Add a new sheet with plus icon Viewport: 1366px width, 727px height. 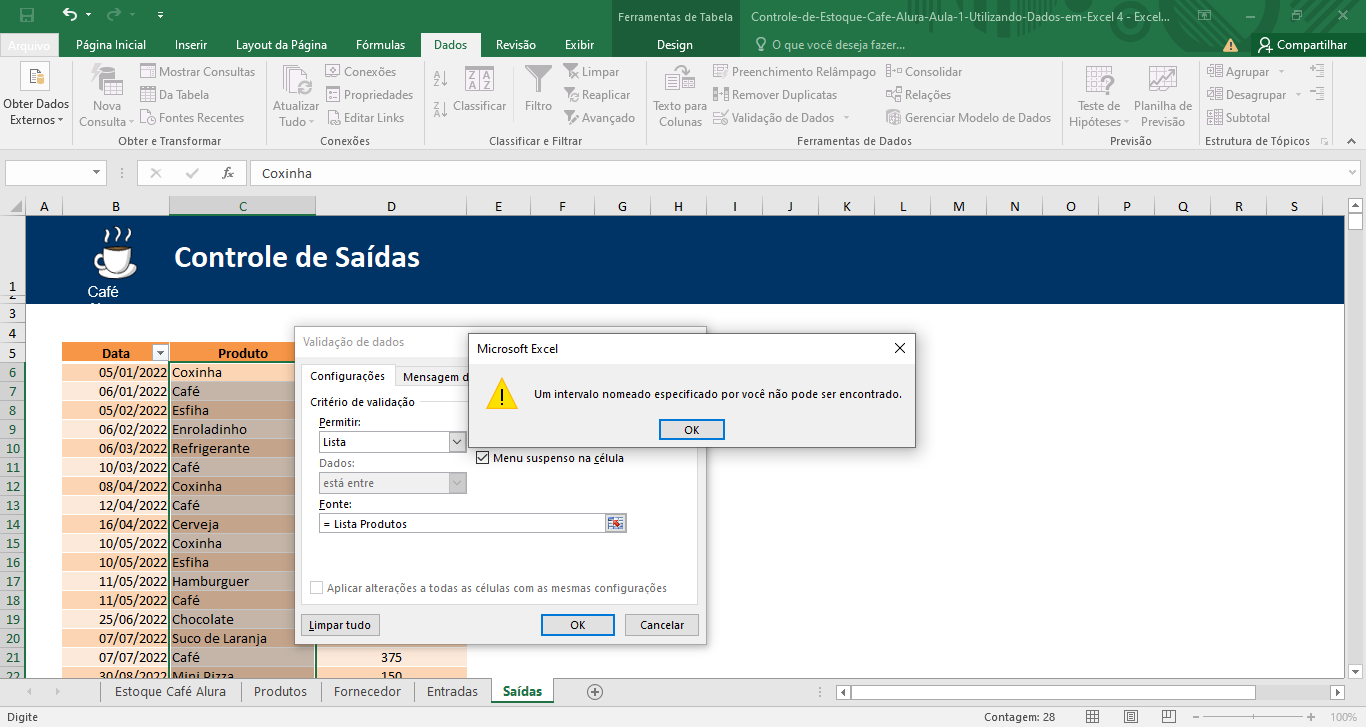tap(595, 691)
